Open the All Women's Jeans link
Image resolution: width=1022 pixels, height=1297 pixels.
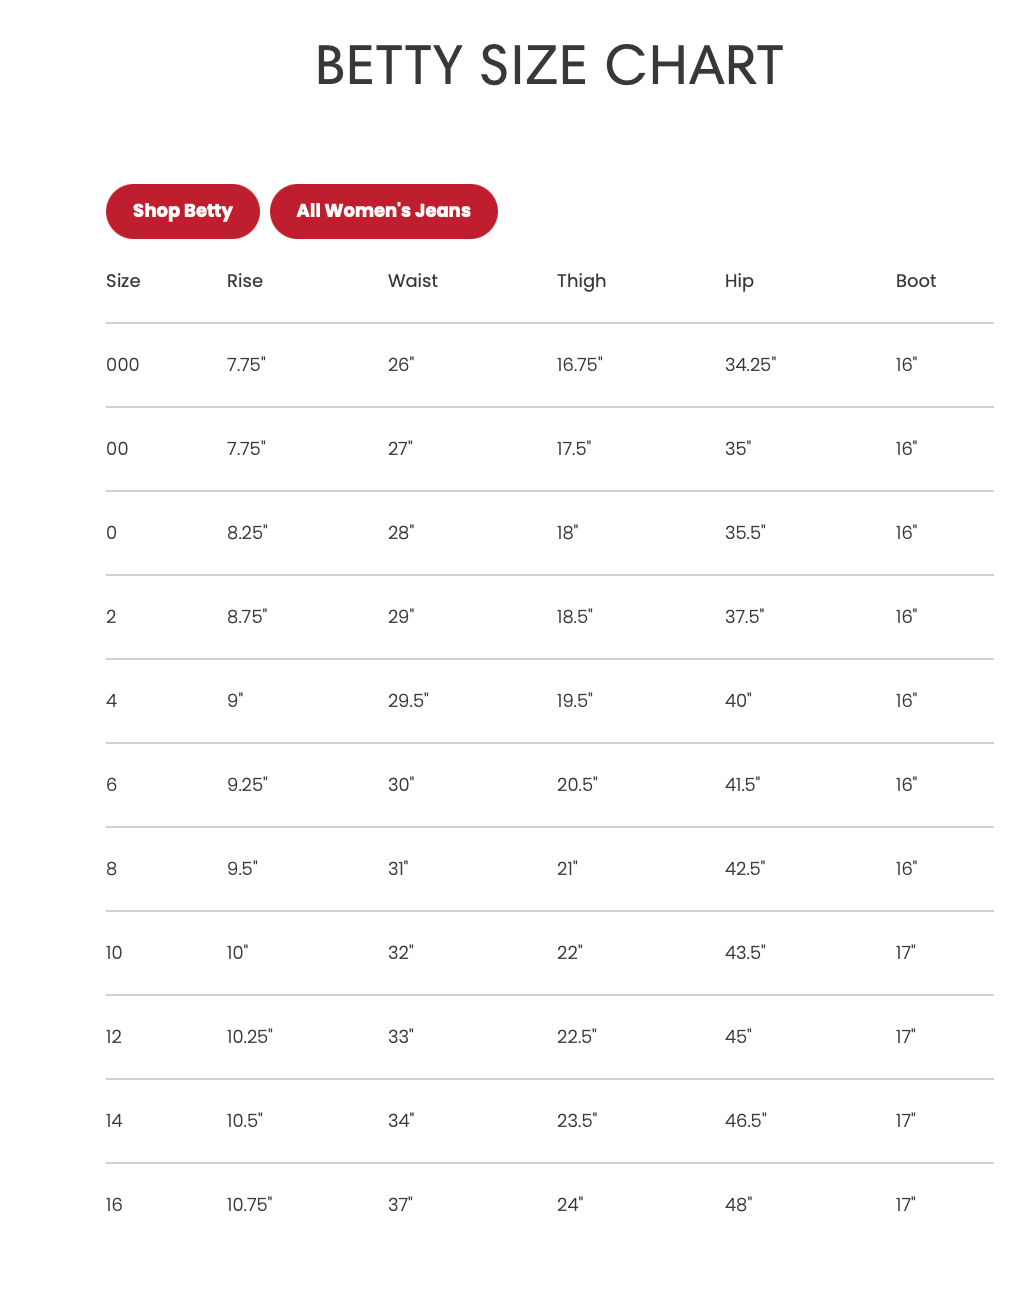click(383, 211)
